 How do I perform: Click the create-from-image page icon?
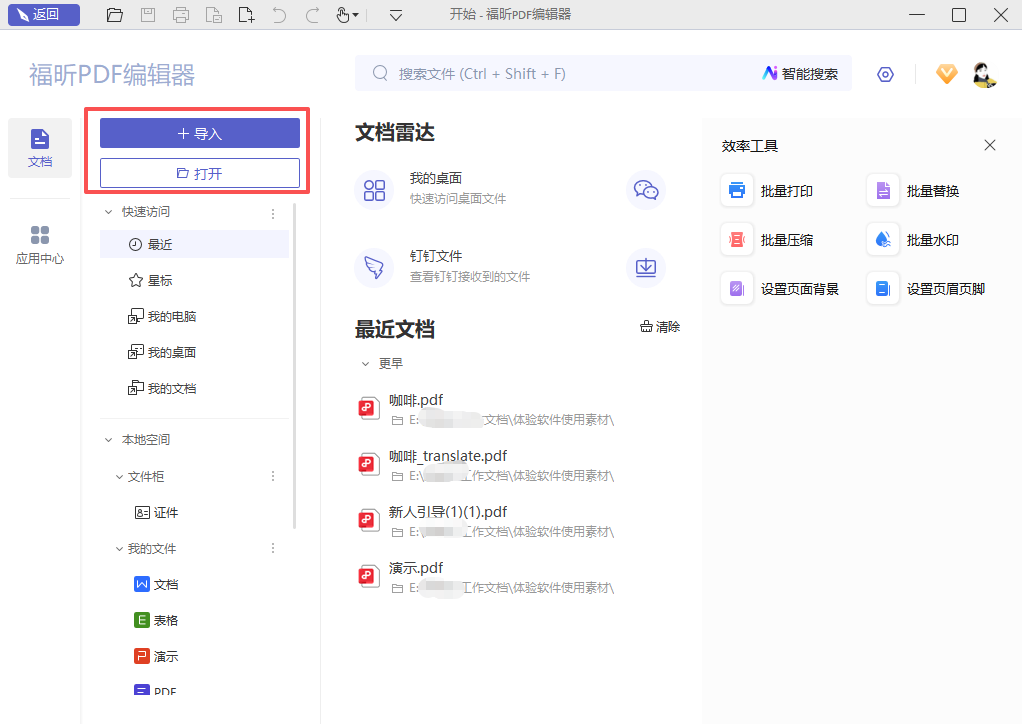coord(214,14)
